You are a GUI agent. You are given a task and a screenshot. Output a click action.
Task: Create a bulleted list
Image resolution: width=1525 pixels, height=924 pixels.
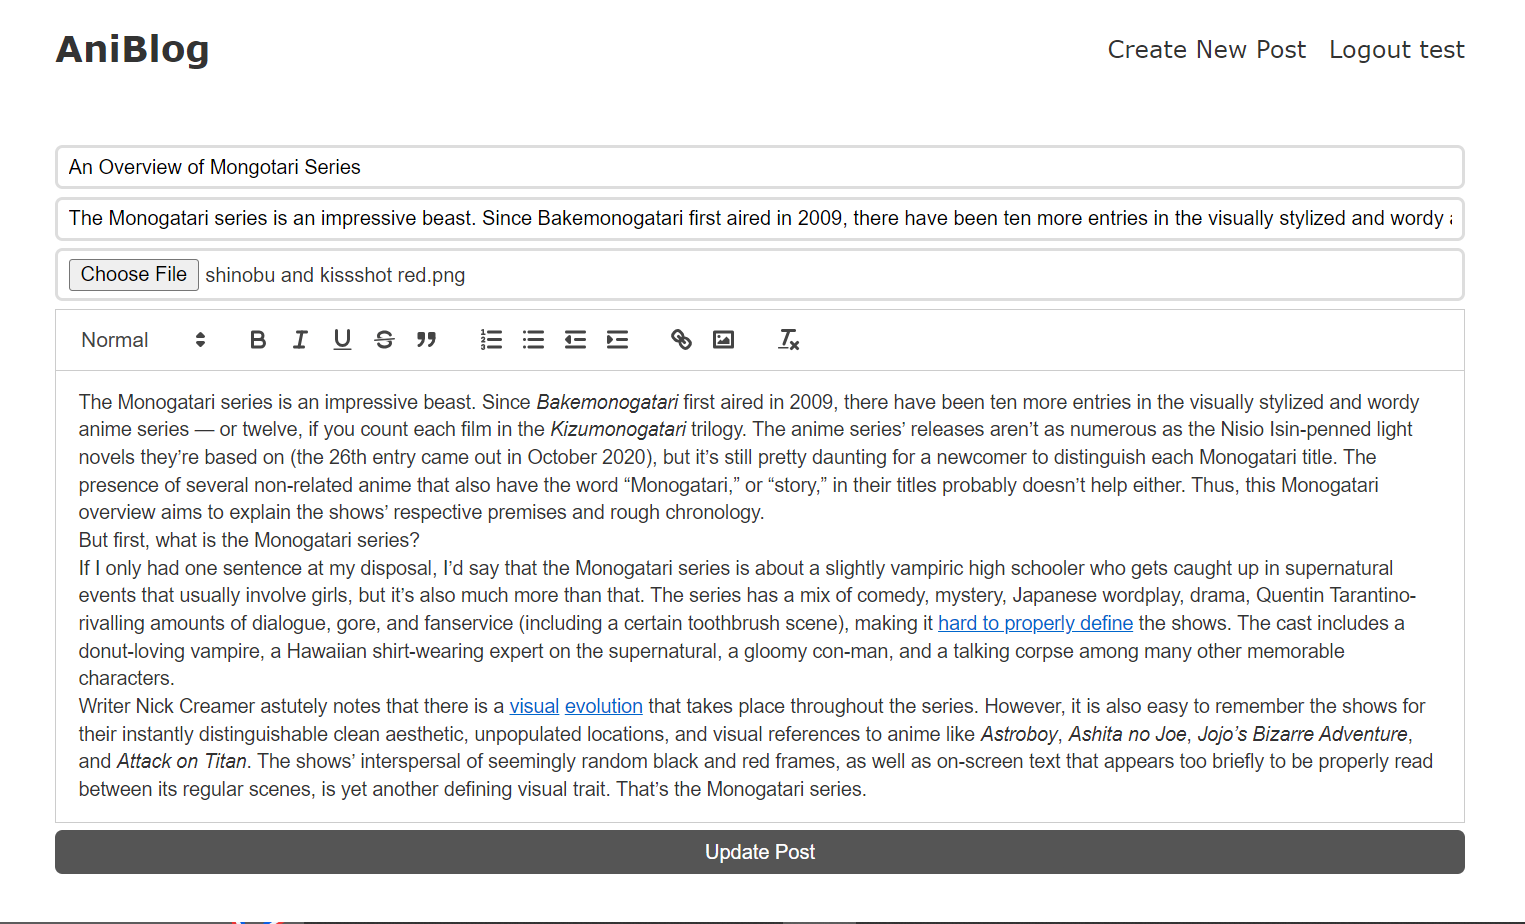click(x=533, y=340)
